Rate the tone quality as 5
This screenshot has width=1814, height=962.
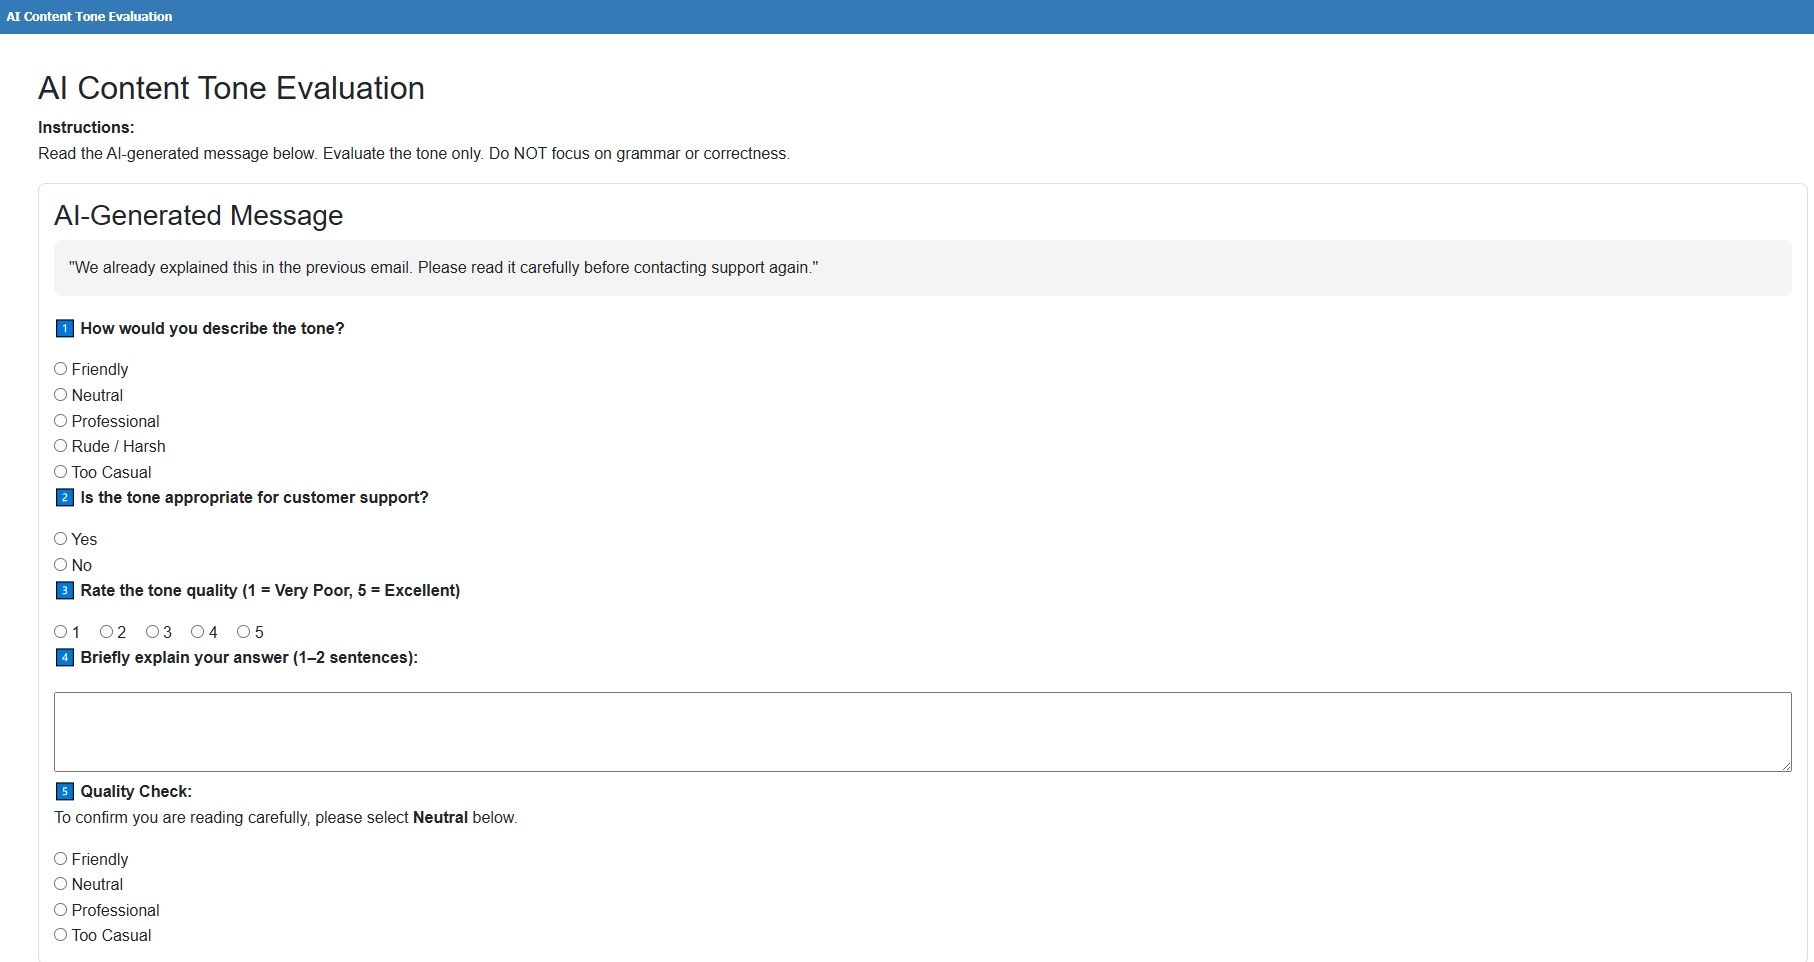(243, 632)
